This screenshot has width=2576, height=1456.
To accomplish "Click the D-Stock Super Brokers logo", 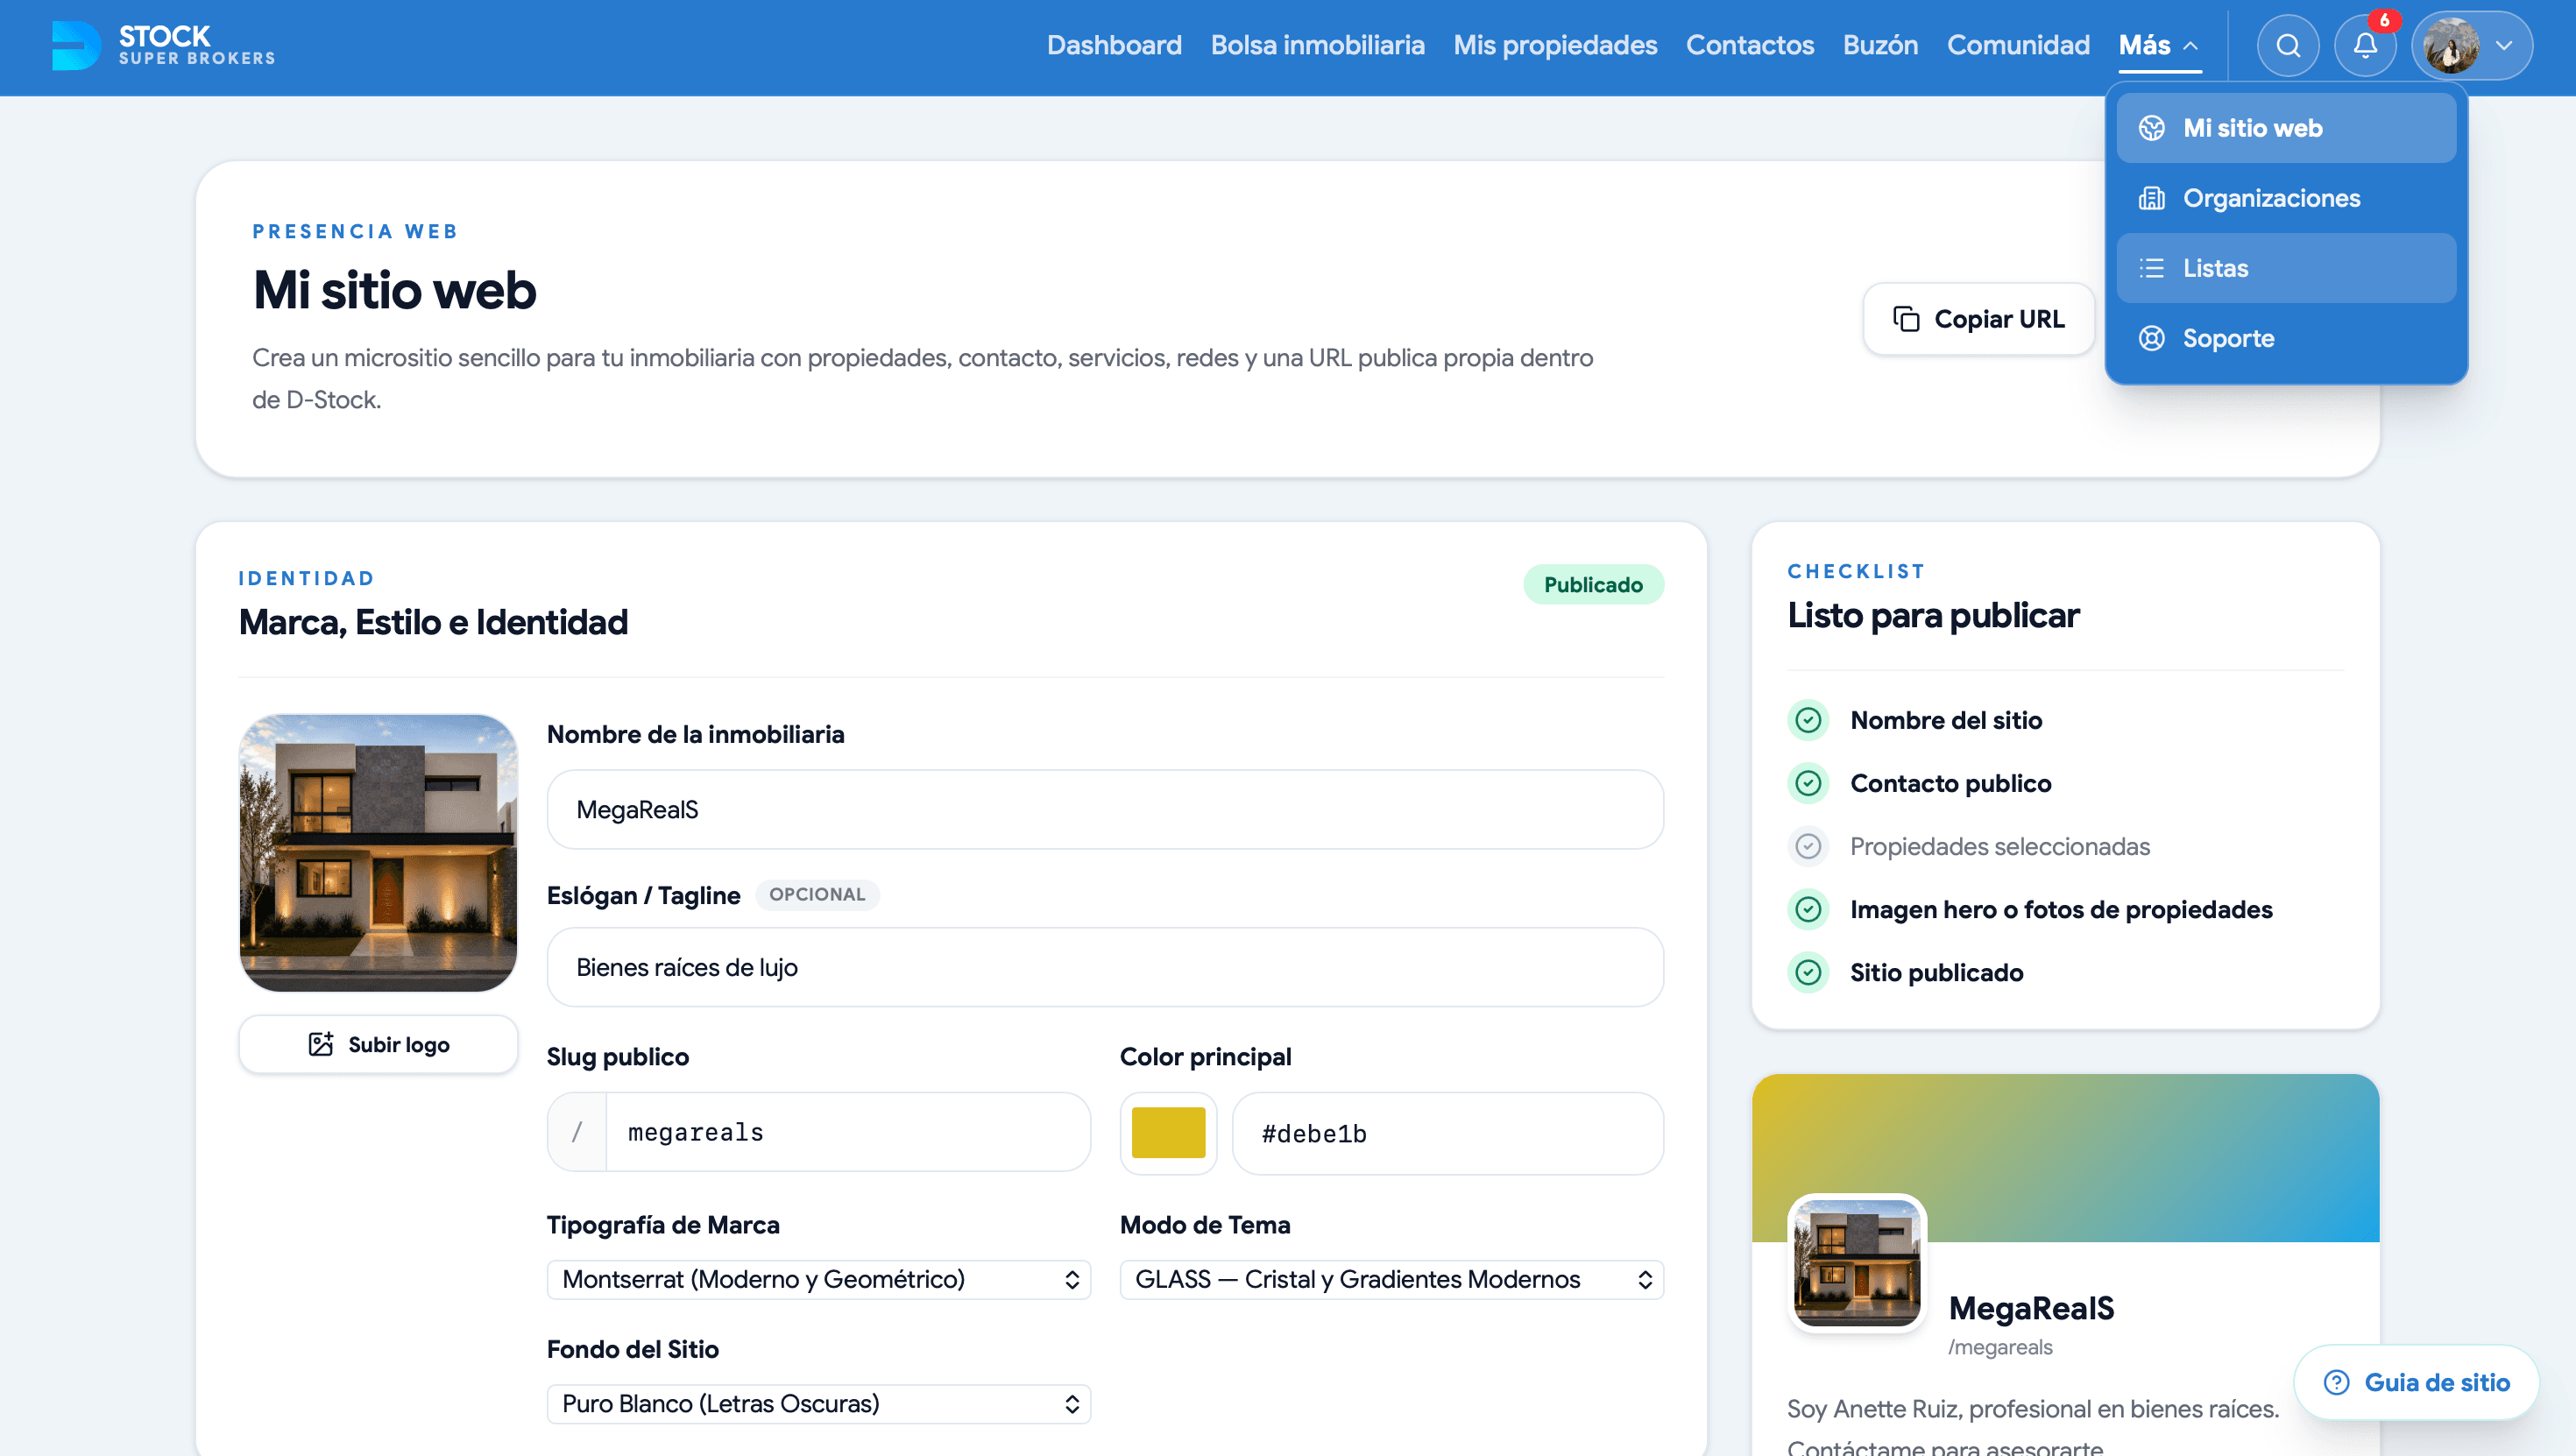I will tap(163, 45).
